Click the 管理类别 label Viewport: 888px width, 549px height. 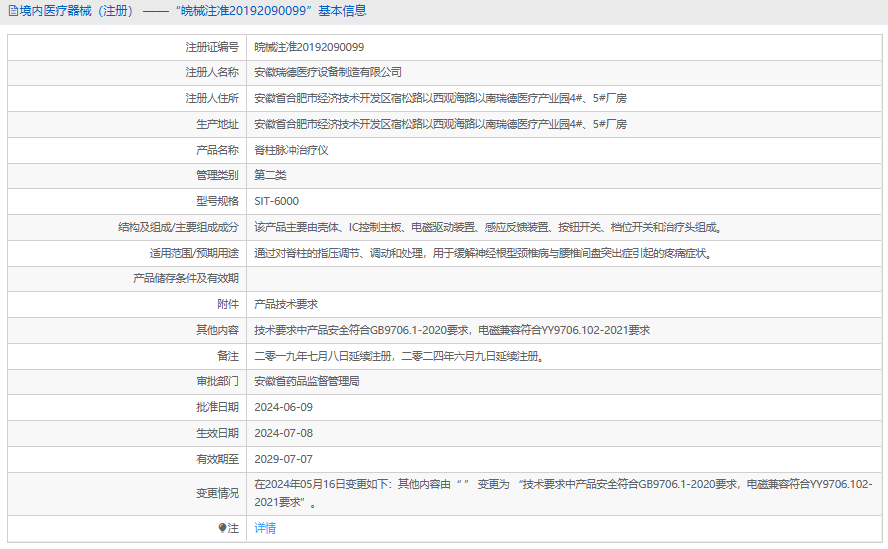point(217,175)
